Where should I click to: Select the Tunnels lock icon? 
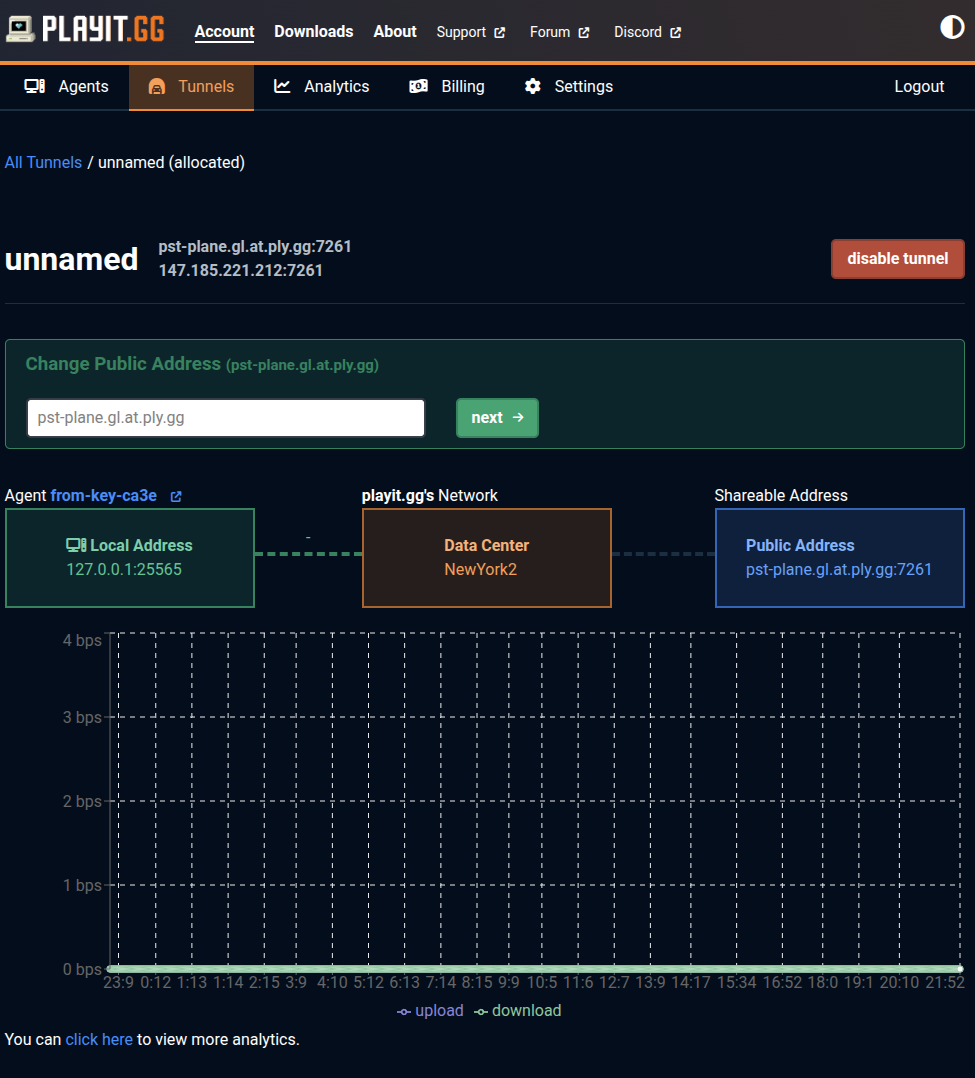pyautogui.click(x=156, y=87)
